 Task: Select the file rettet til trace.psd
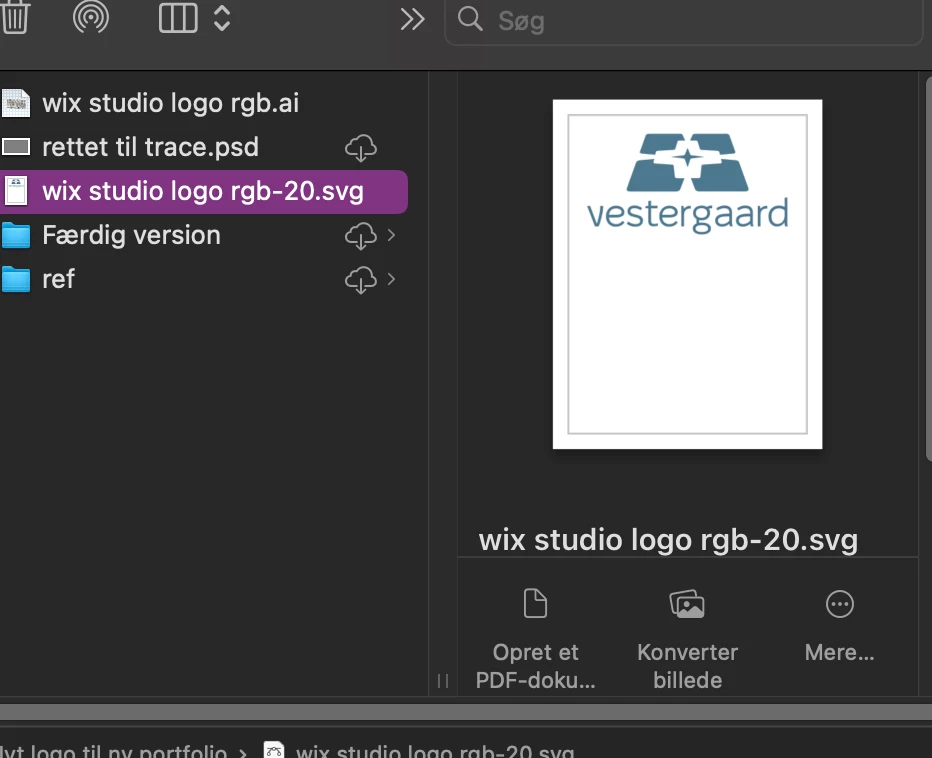point(150,147)
